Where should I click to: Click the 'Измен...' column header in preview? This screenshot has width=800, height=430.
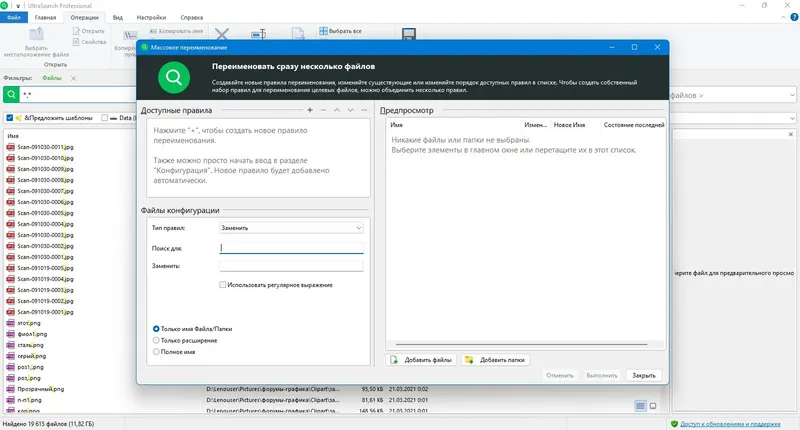pos(535,125)
